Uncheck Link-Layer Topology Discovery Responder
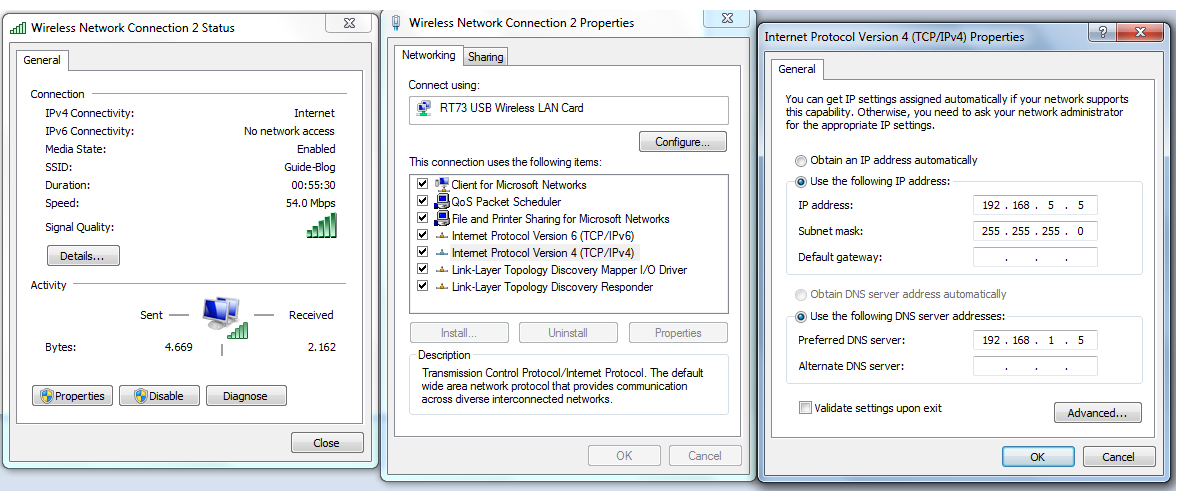 tap(422, 287)
